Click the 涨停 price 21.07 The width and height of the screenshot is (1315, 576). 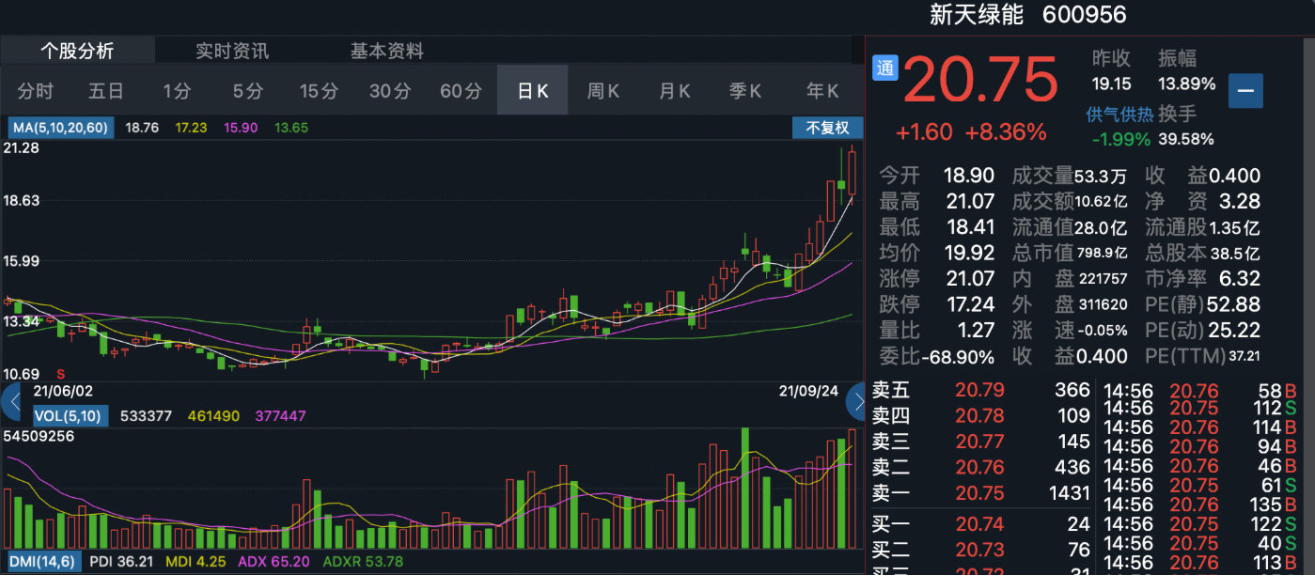click(x=970, y=278)
